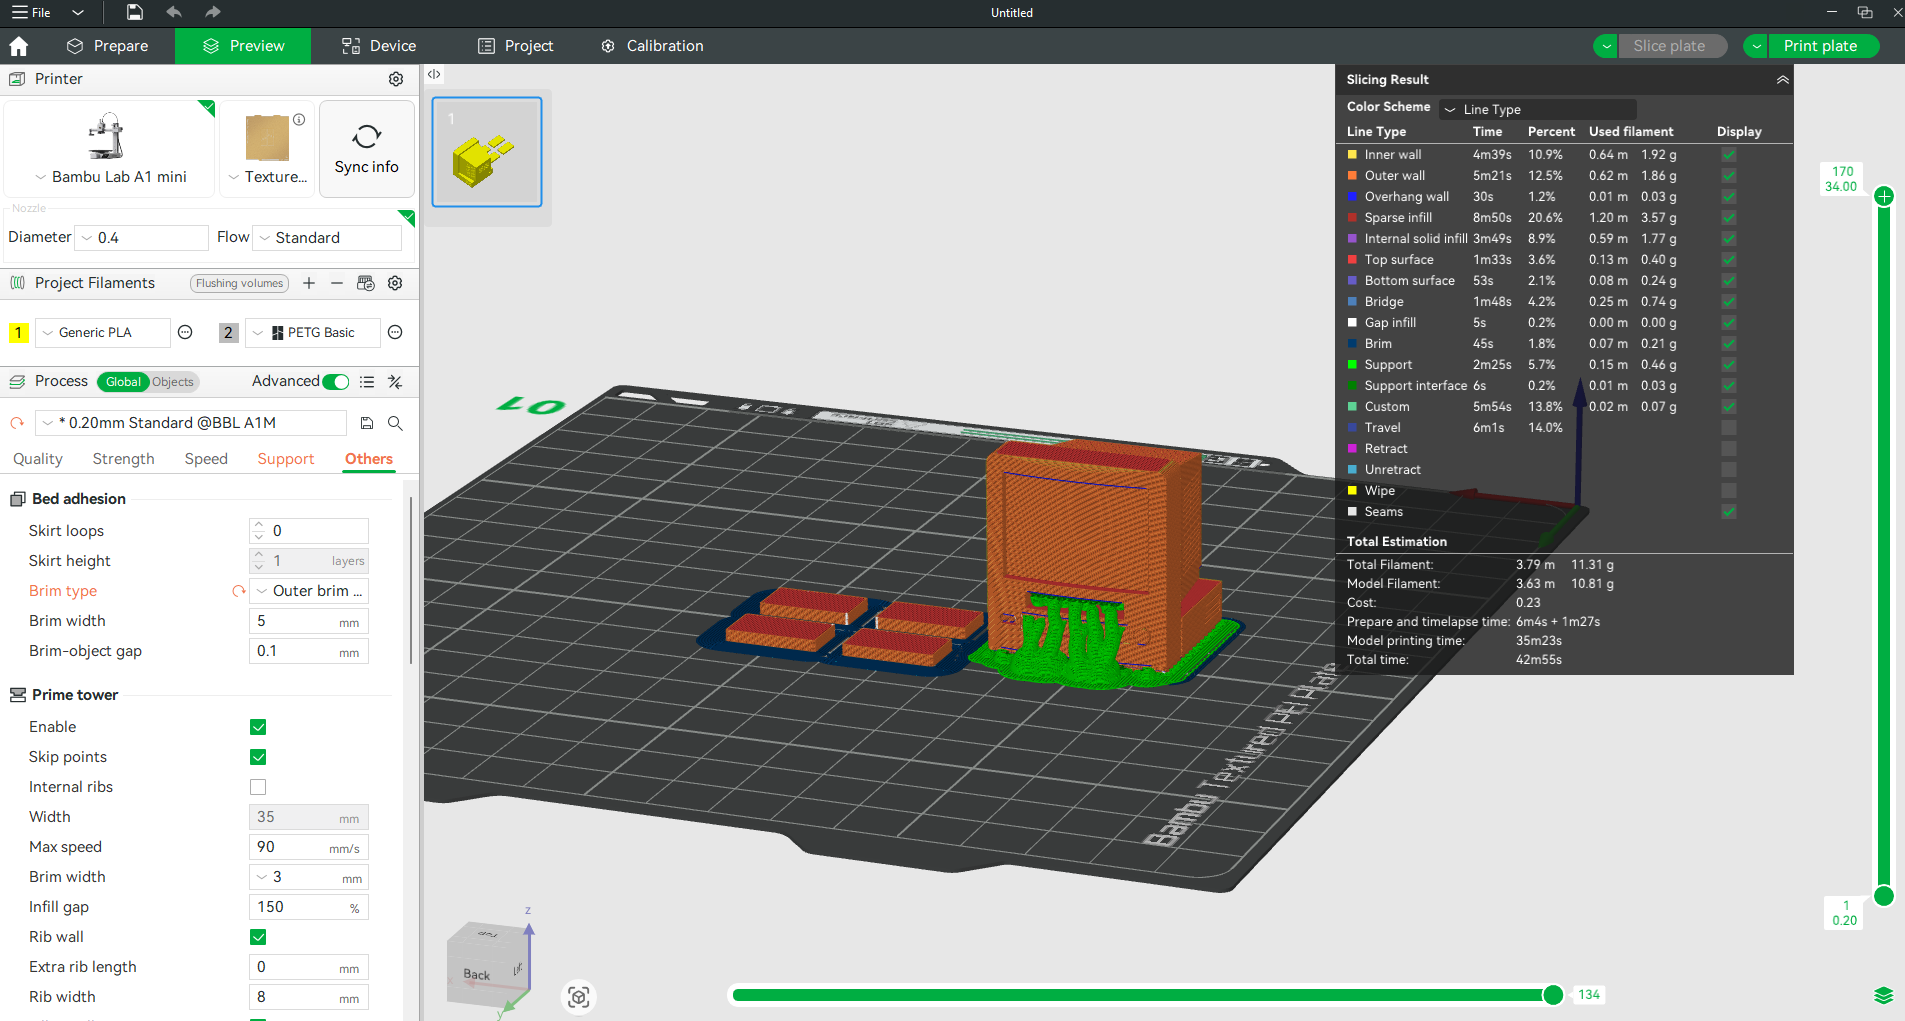This screenshot has height=1021, width=1905.
Task: Uncheck the prime tower Enable checkbox
Action: pos(258,727)
